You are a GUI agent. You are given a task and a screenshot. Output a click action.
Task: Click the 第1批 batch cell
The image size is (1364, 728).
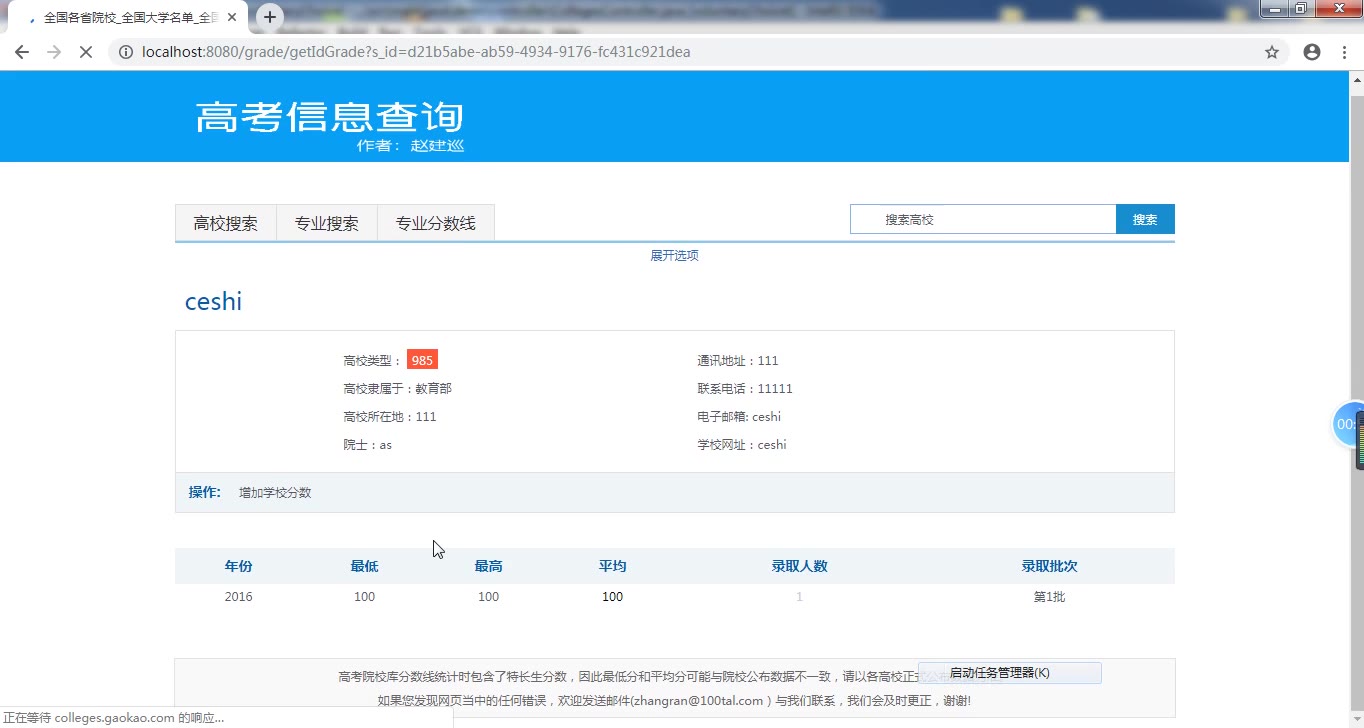point(1049,597)
